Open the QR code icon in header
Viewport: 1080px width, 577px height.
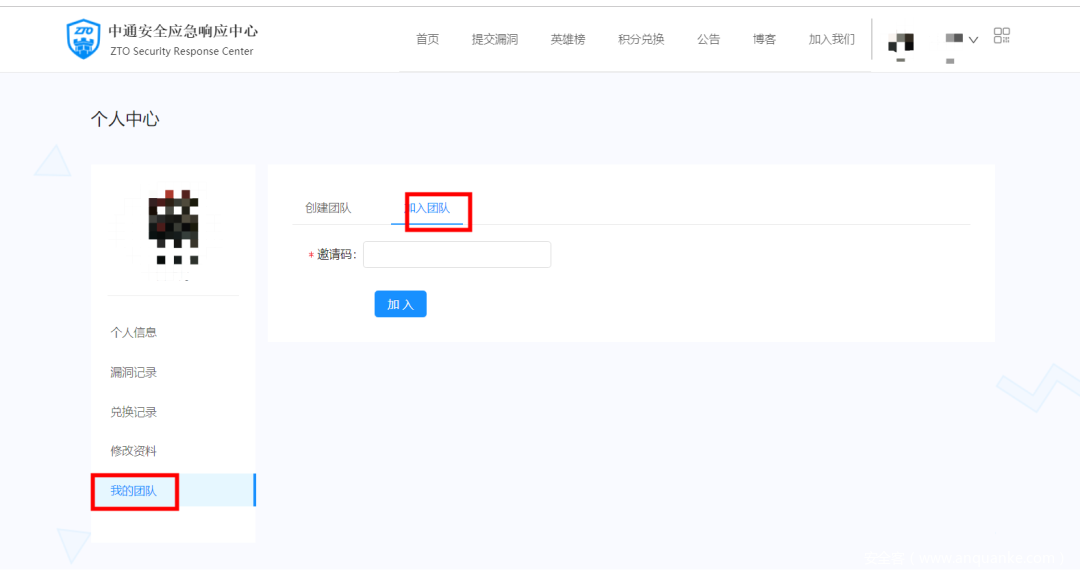tap(1001, 36)
